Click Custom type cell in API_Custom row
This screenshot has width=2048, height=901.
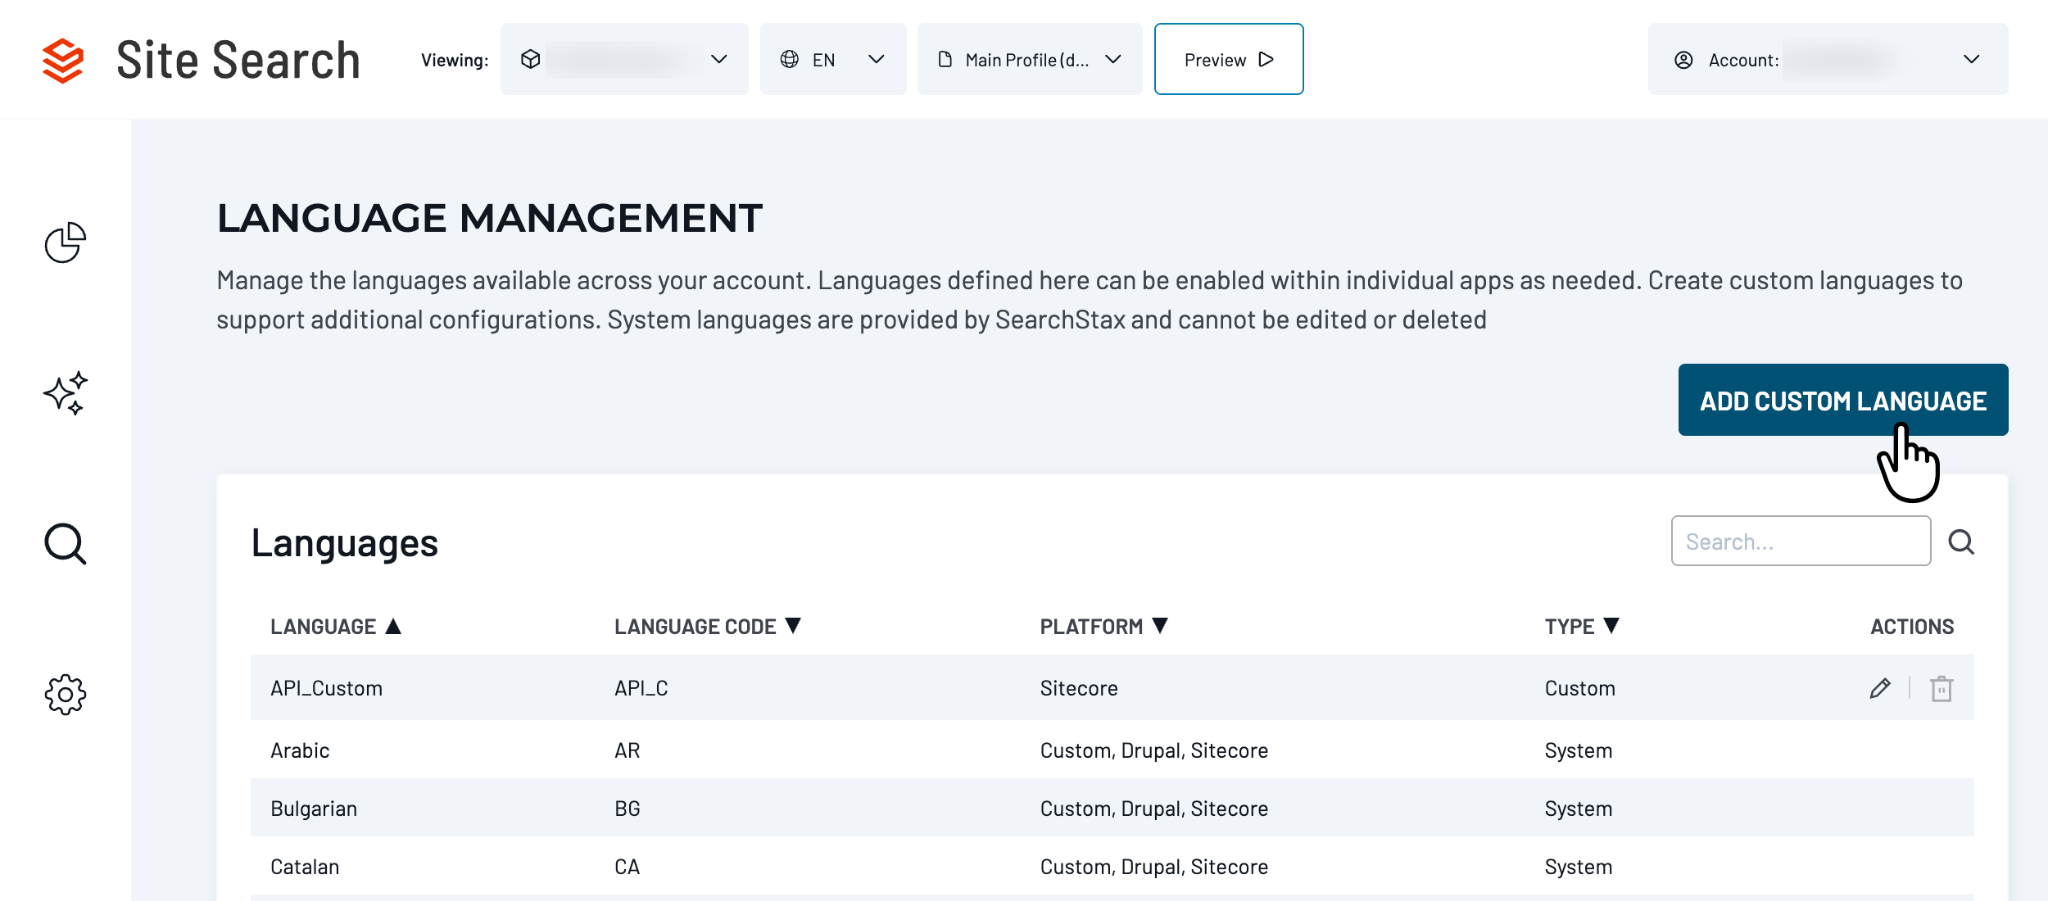click(x=1580, y=688)
